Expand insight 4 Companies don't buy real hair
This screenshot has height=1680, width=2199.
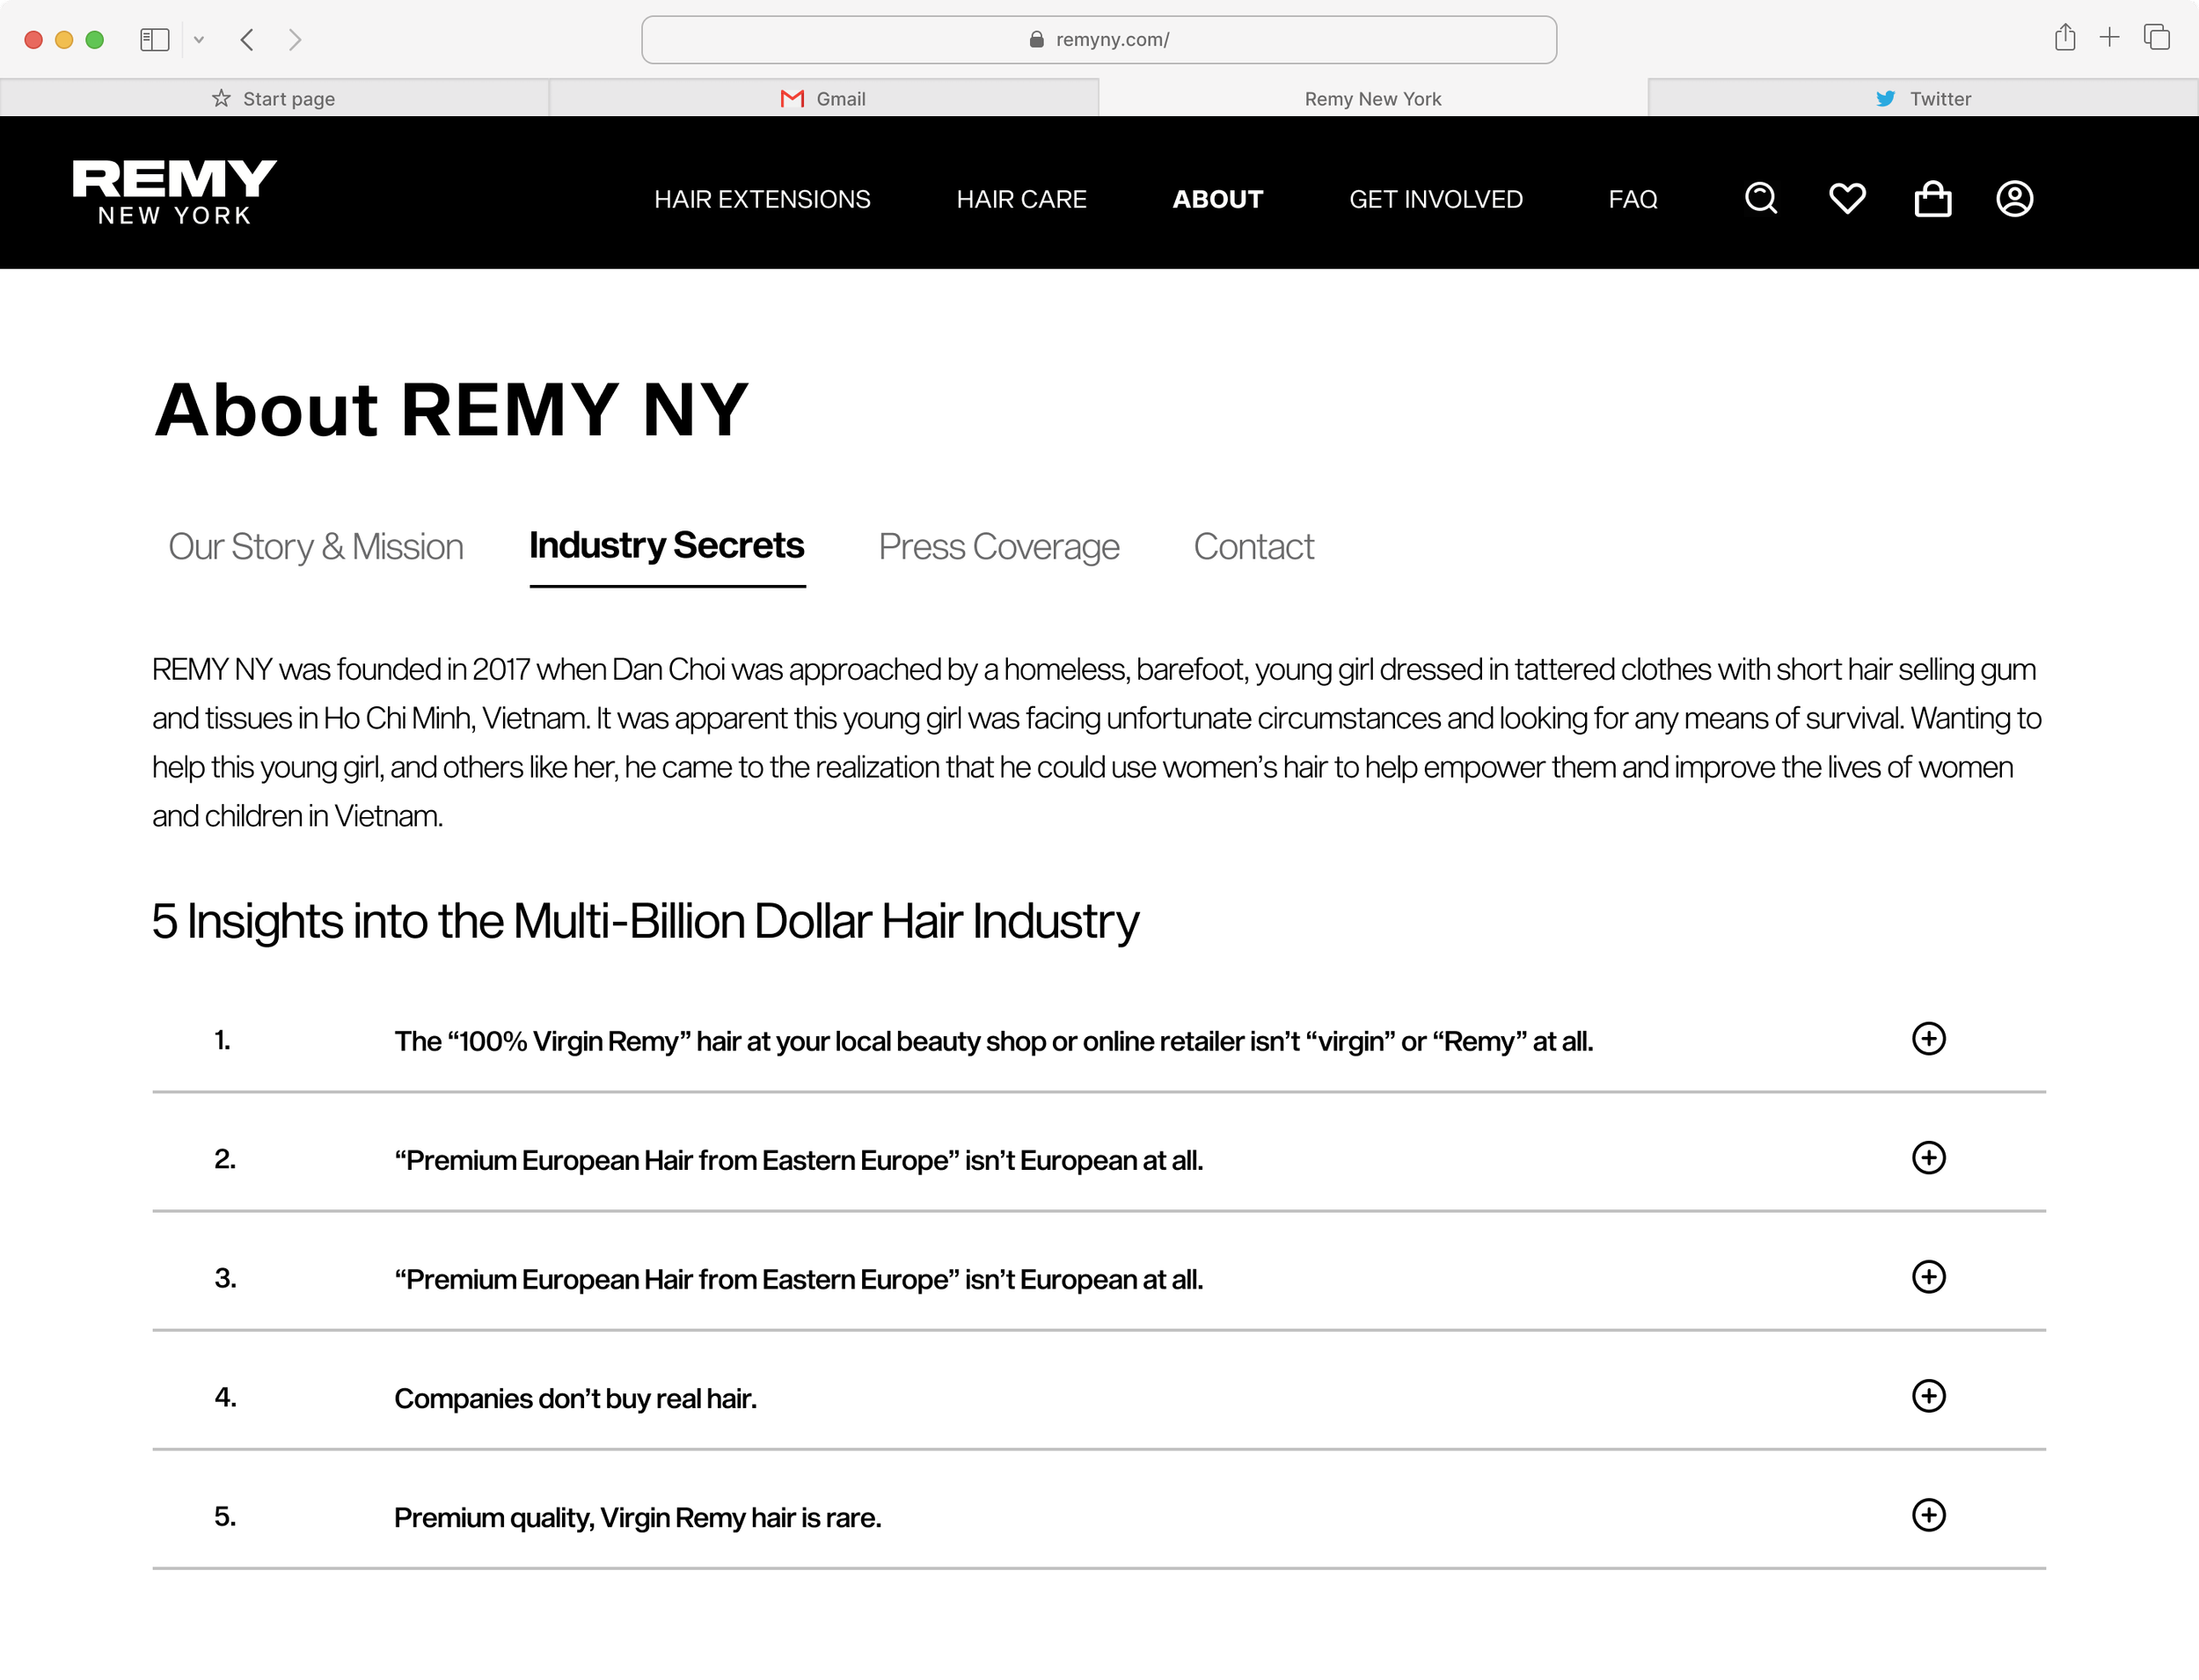click(x=1928, y=1396)
